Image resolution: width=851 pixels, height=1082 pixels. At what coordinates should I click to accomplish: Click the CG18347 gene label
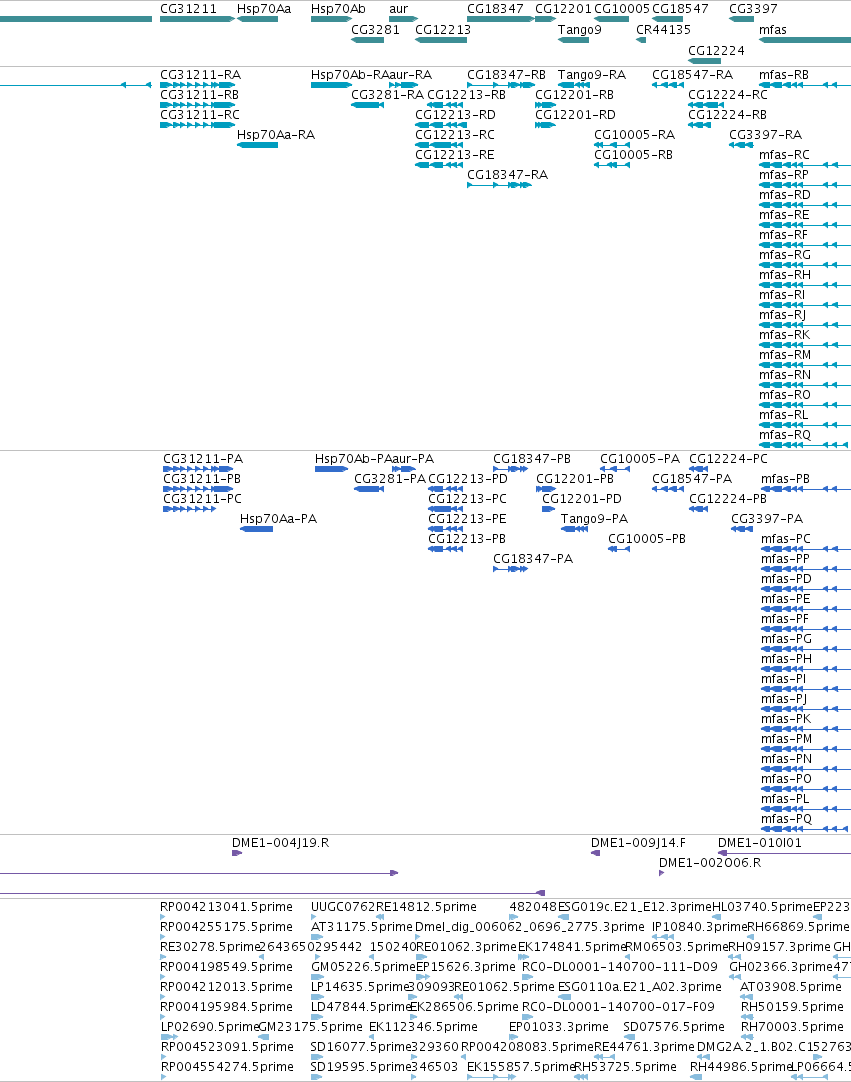495,9
